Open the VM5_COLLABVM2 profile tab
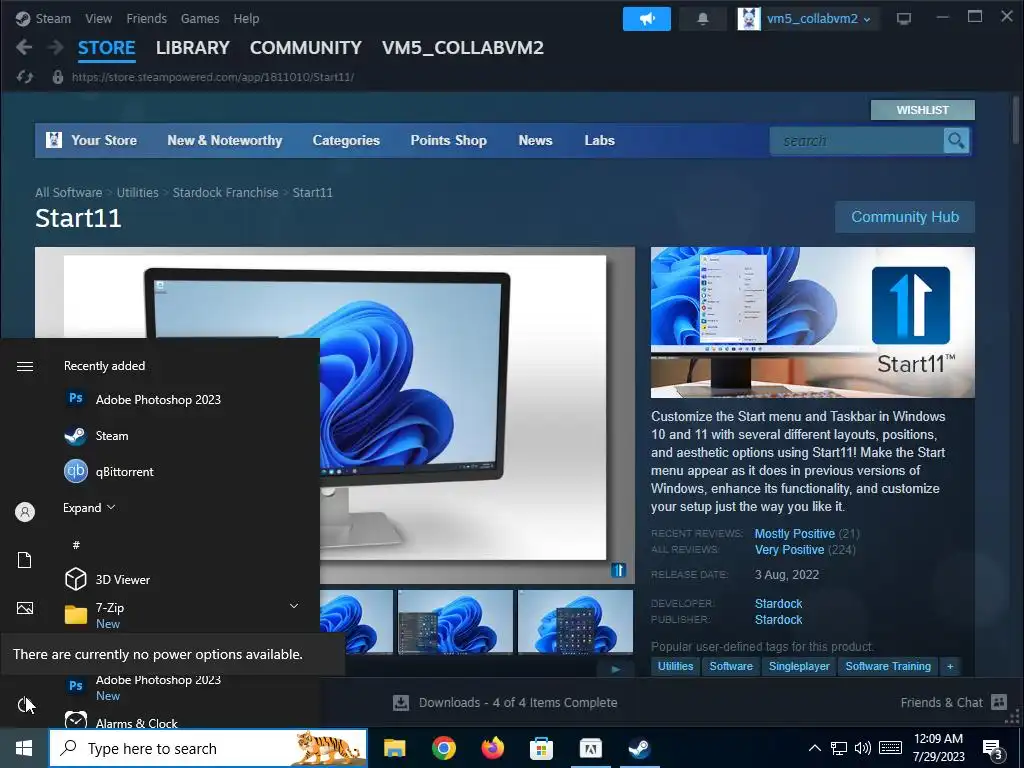This screenshot has width=1024, height=768. click(x=462, y=48)
